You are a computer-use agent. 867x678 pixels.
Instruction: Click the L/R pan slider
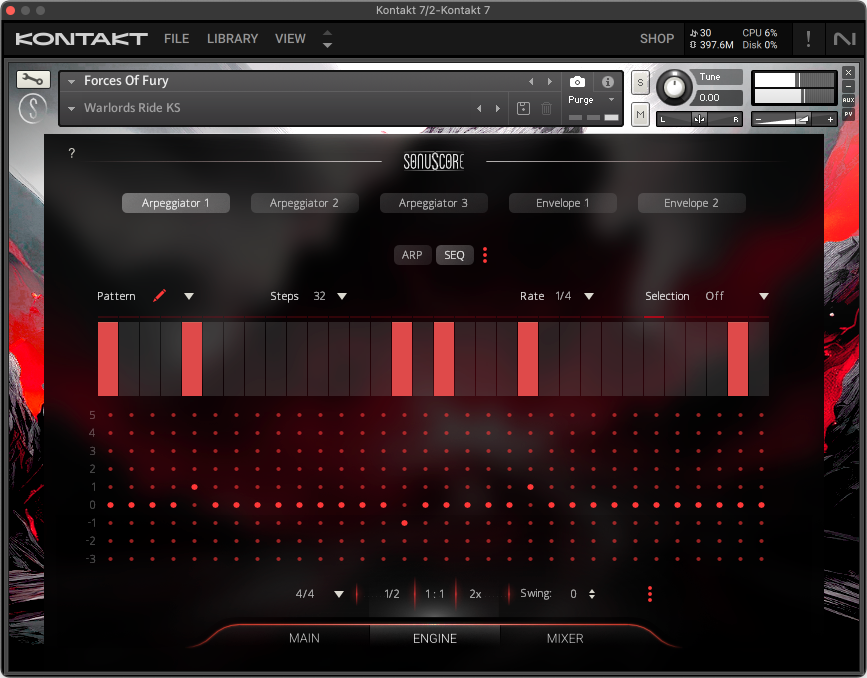[699, 119]
